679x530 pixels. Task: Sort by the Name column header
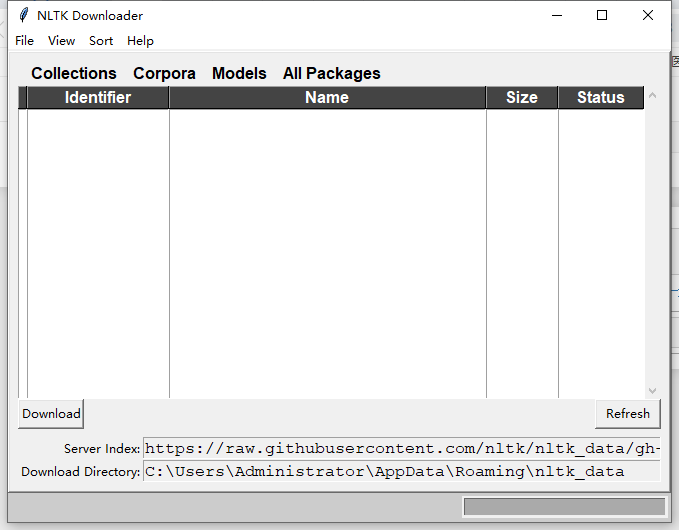tap(327, 97)
